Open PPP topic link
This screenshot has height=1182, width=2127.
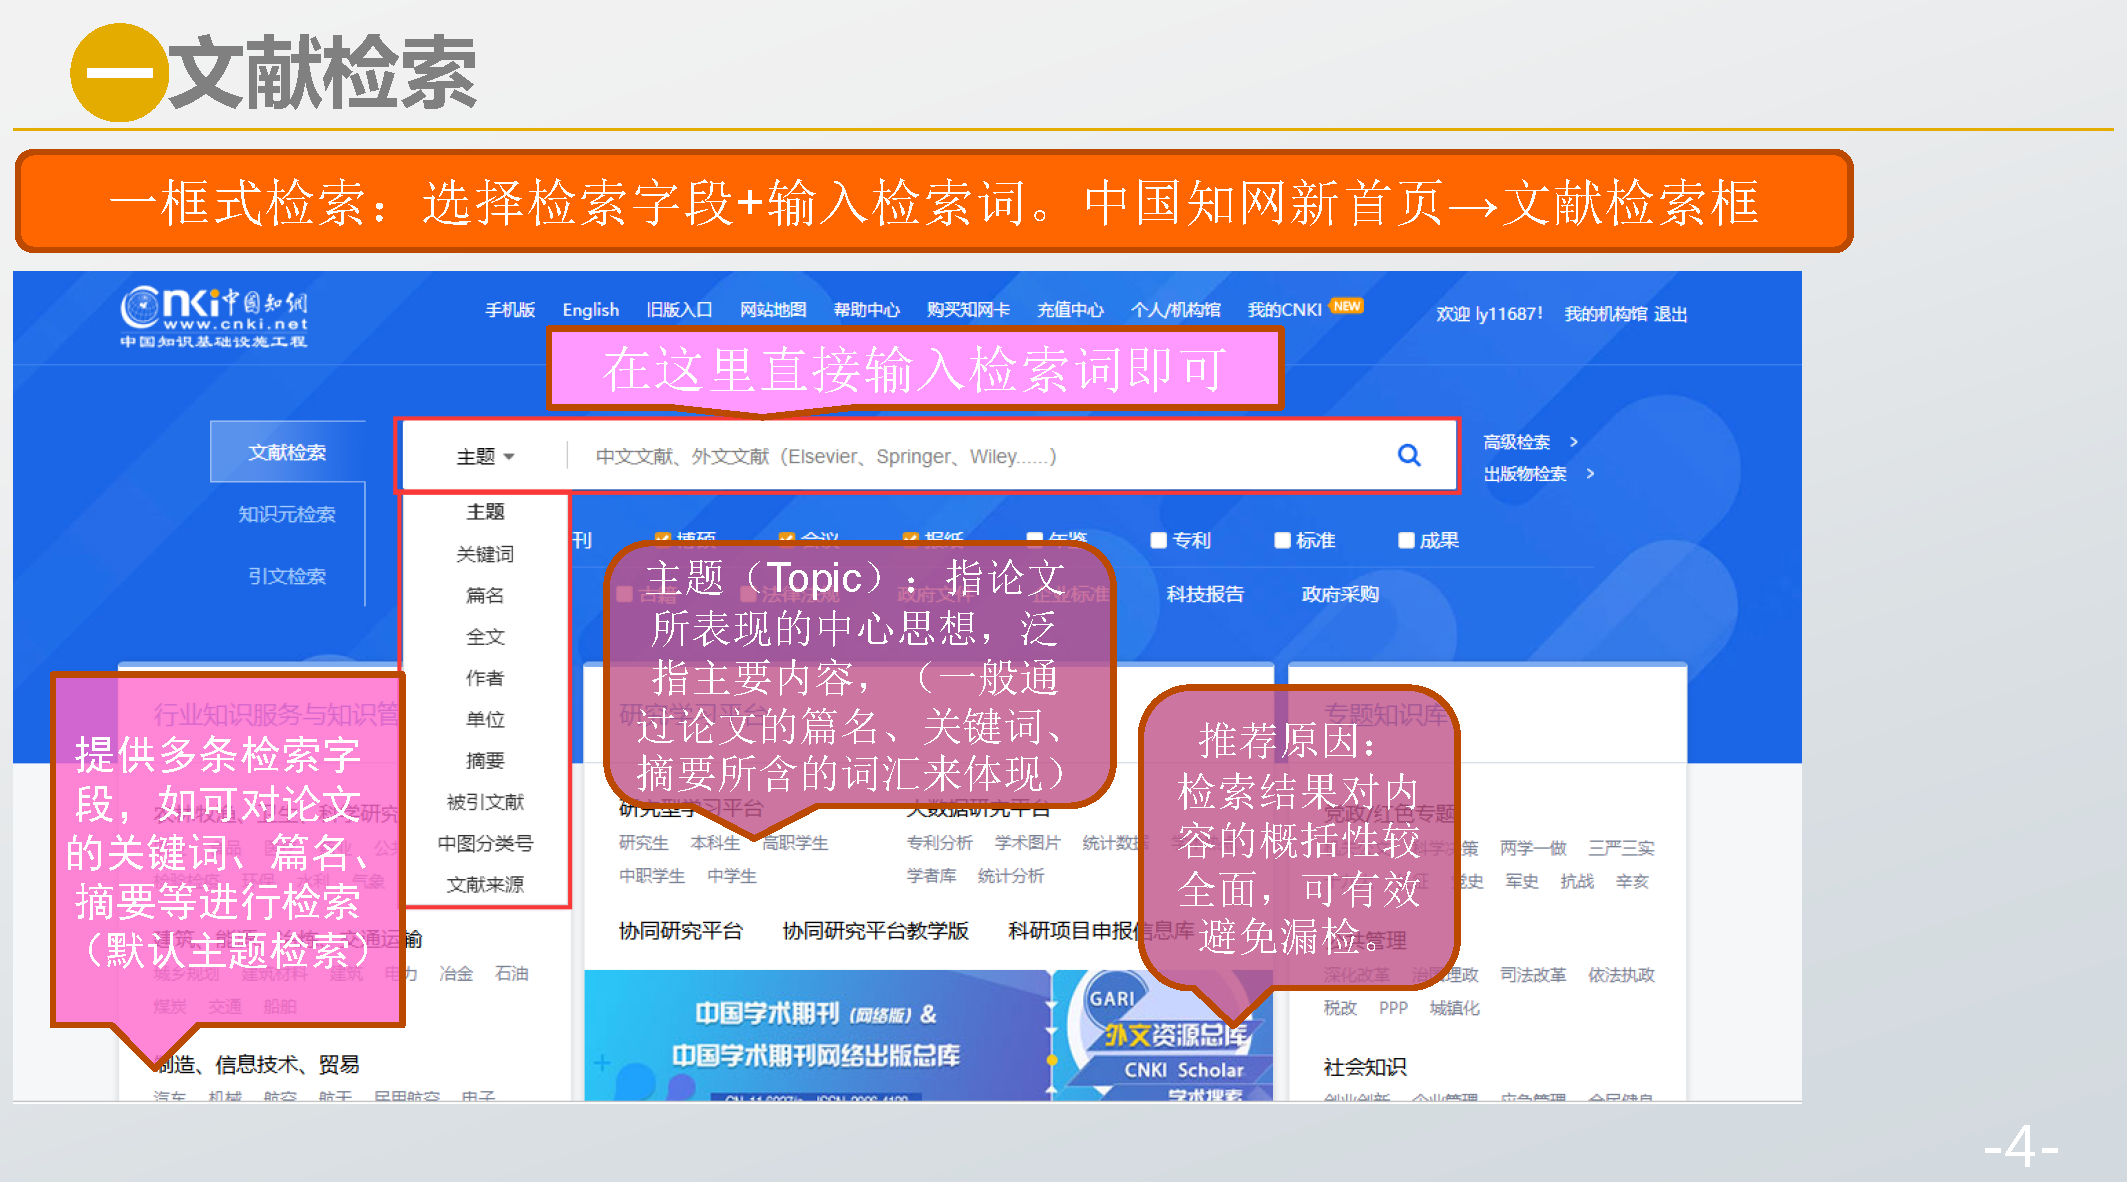pos(1393,1008)
